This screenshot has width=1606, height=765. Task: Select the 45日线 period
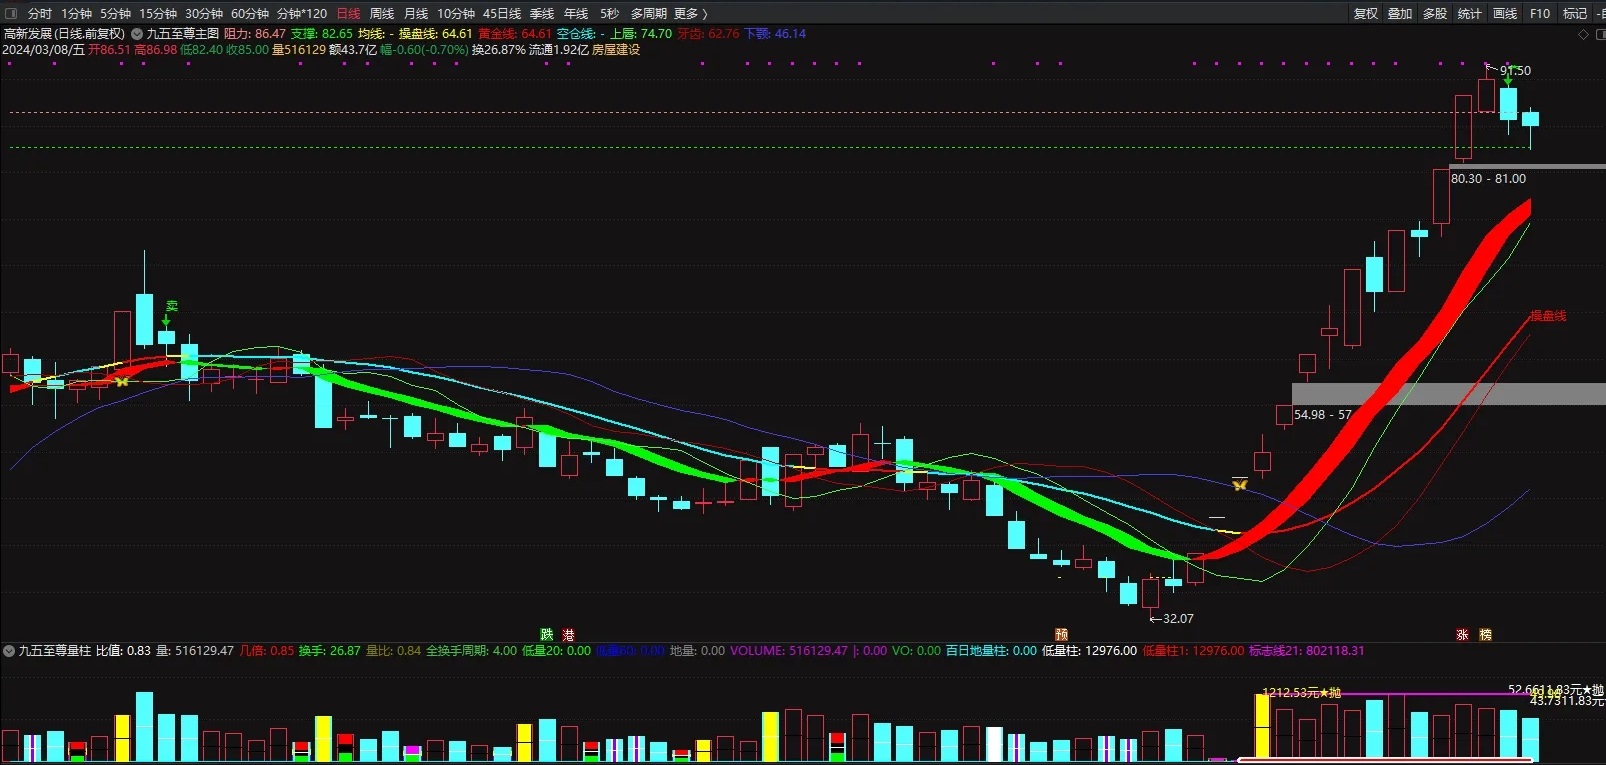click(x=502, y=13)
